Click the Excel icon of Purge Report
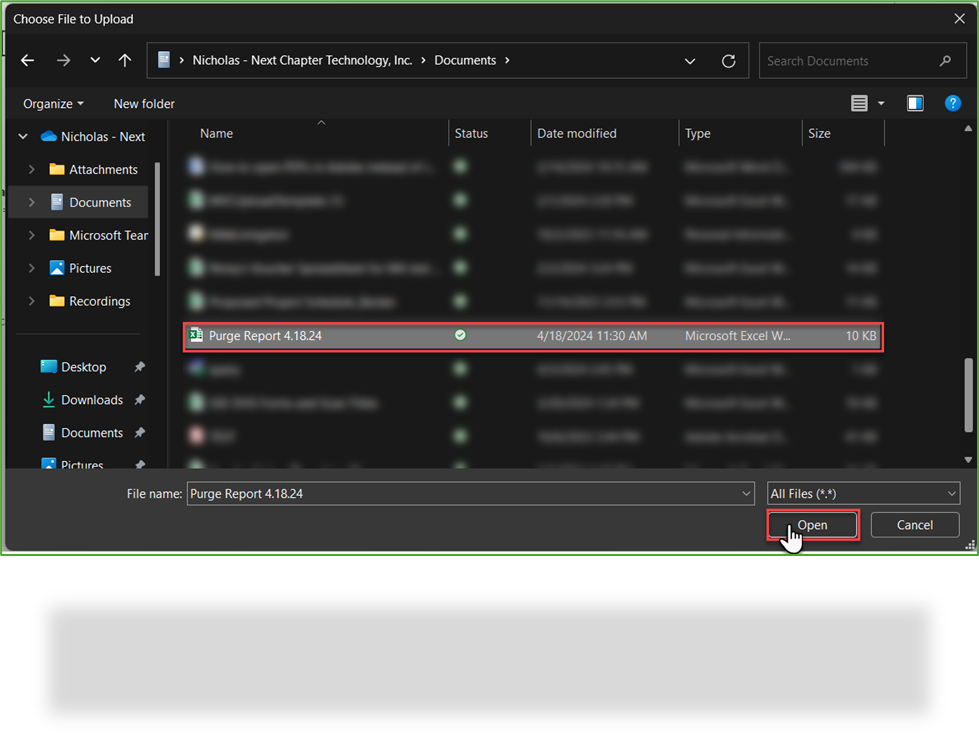The width and height of the screenshot is (979, 739). [x=196, y=335]
